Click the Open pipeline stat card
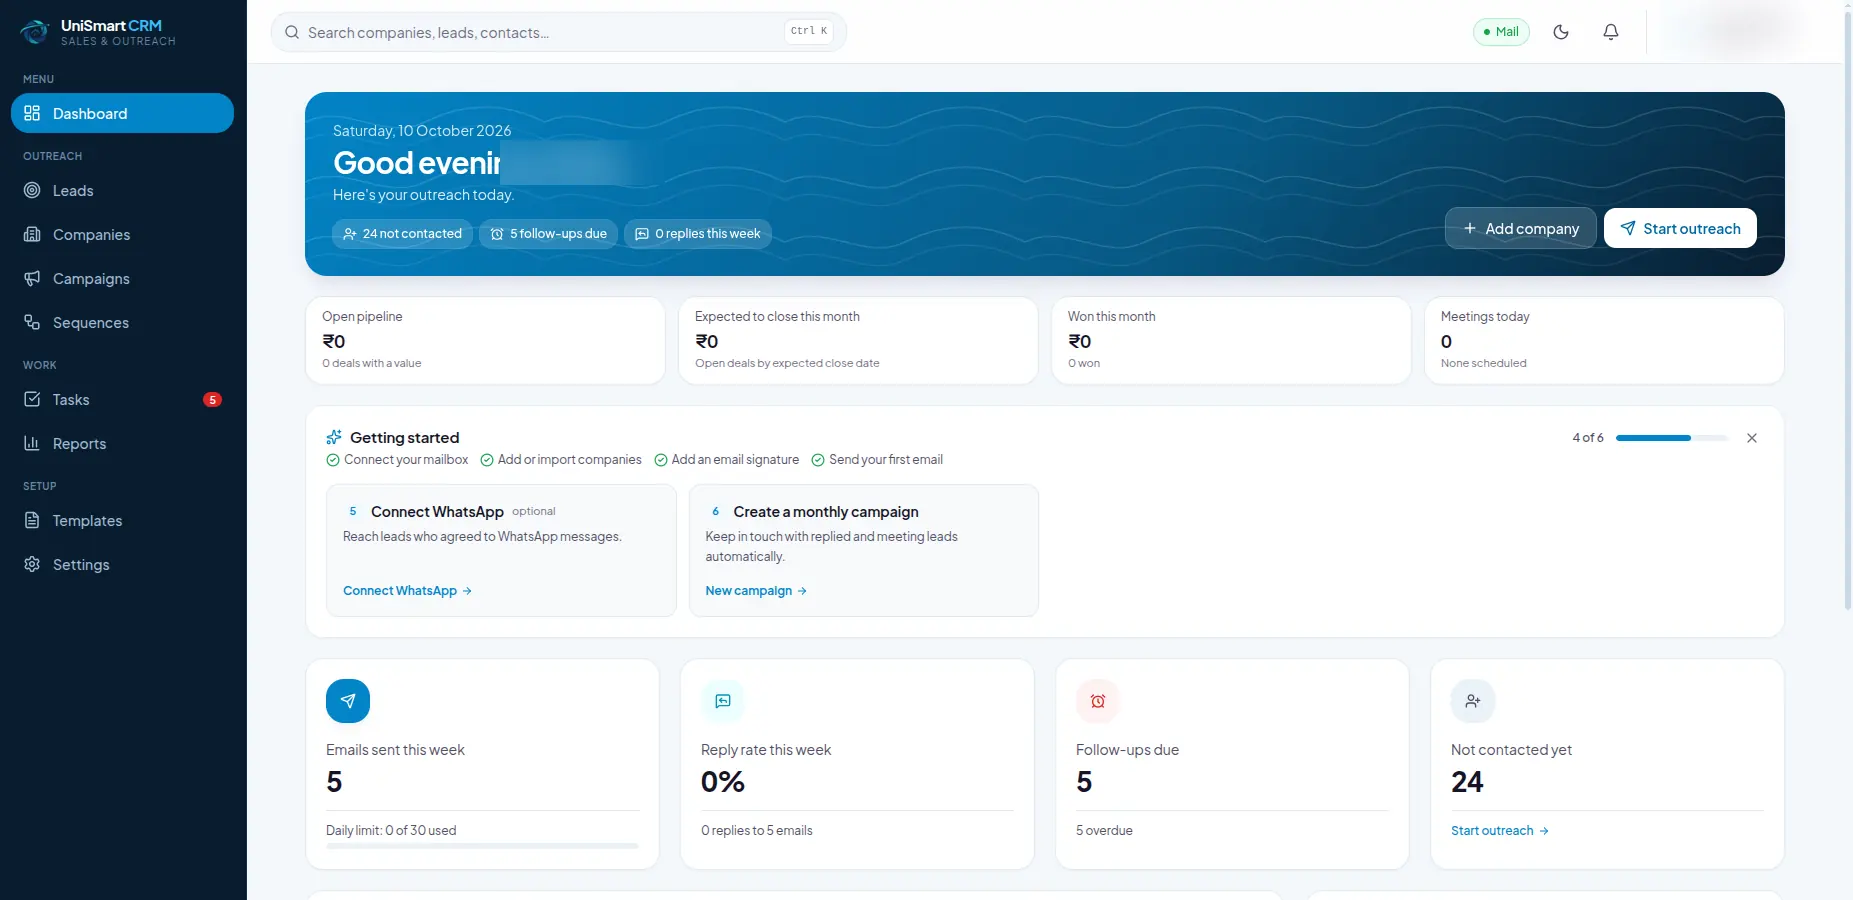Screen dimensions: 1853x900 (x=485, y=340)
